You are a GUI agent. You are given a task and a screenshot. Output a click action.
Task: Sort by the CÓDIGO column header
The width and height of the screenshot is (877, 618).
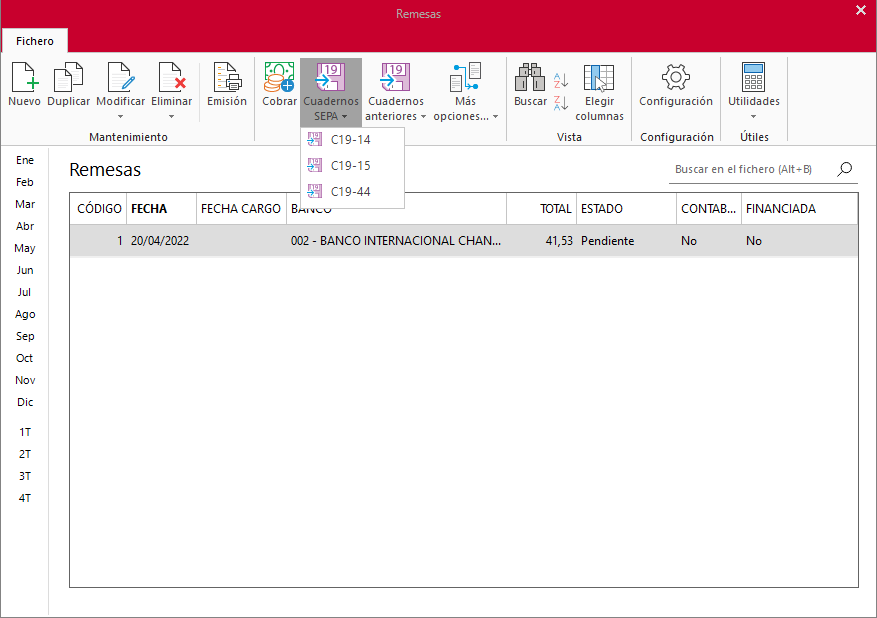[98, 209]
